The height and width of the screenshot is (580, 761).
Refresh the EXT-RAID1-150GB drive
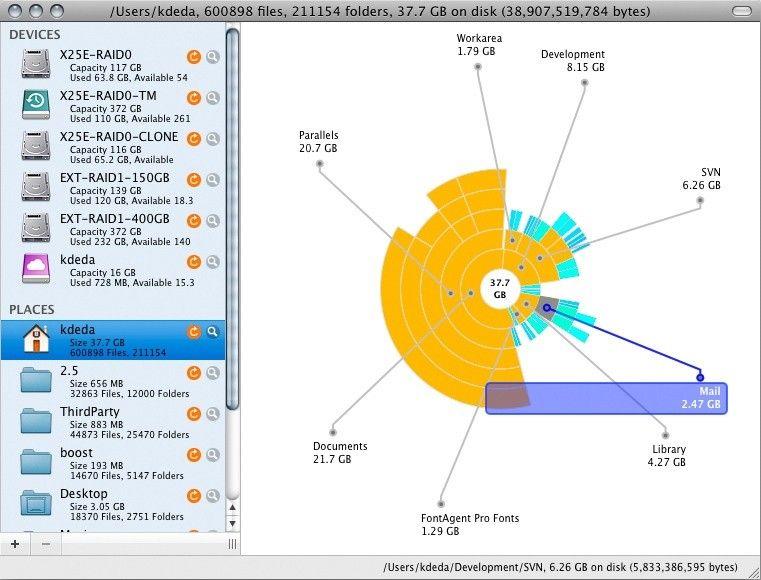194,180
